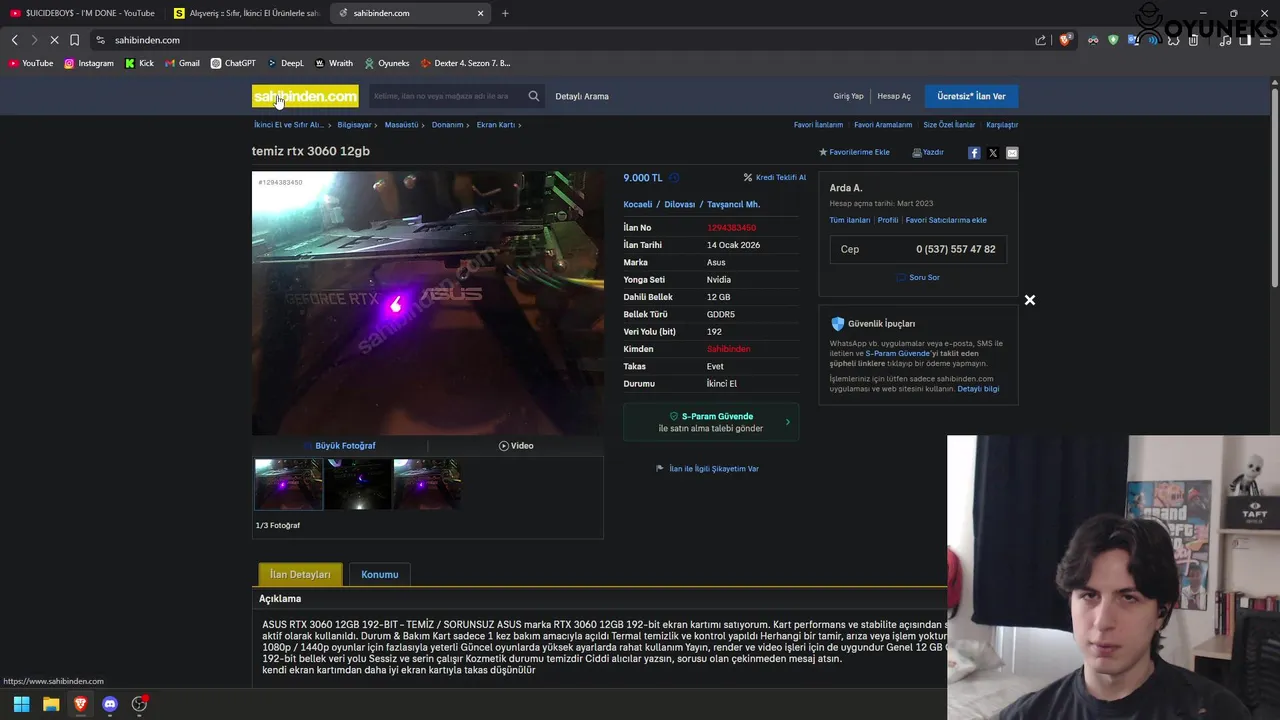Open seller Profili link

(888, 220)
